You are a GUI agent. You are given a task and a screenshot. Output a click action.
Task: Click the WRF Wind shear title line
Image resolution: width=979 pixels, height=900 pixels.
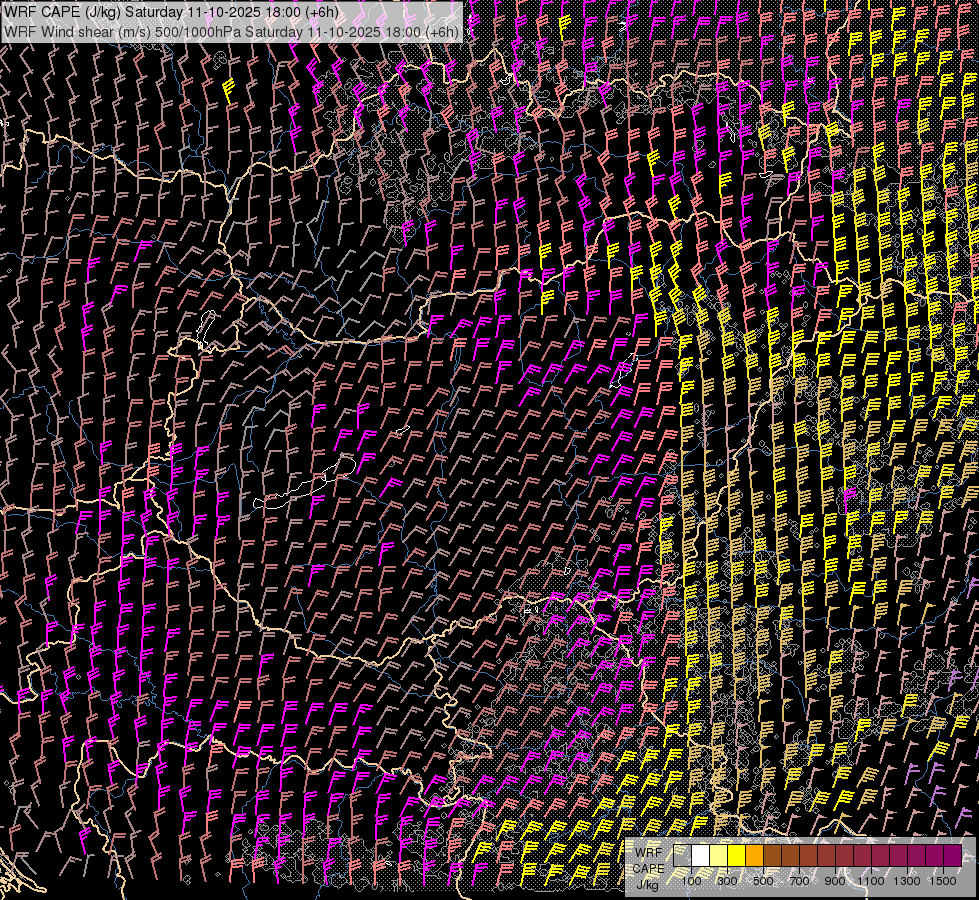232,31
